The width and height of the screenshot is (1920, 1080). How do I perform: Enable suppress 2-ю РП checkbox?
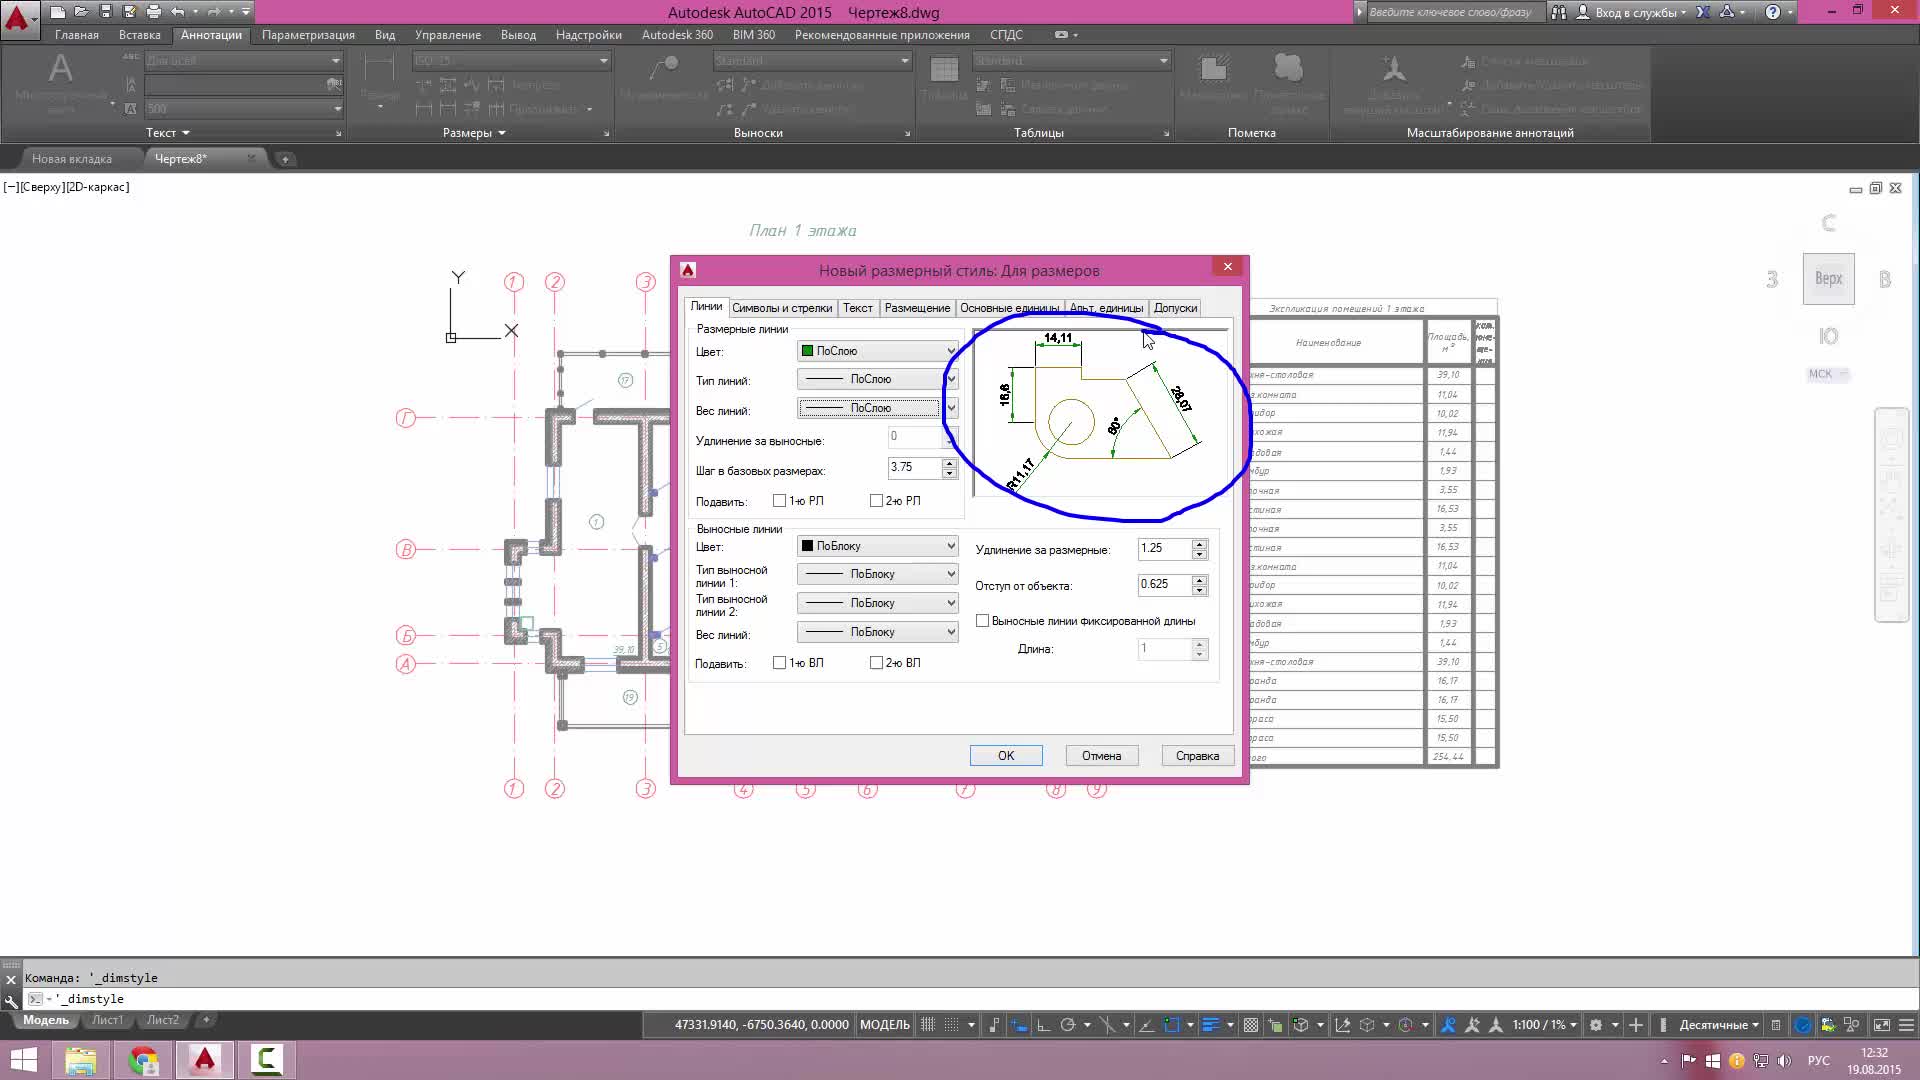point(876,501)
